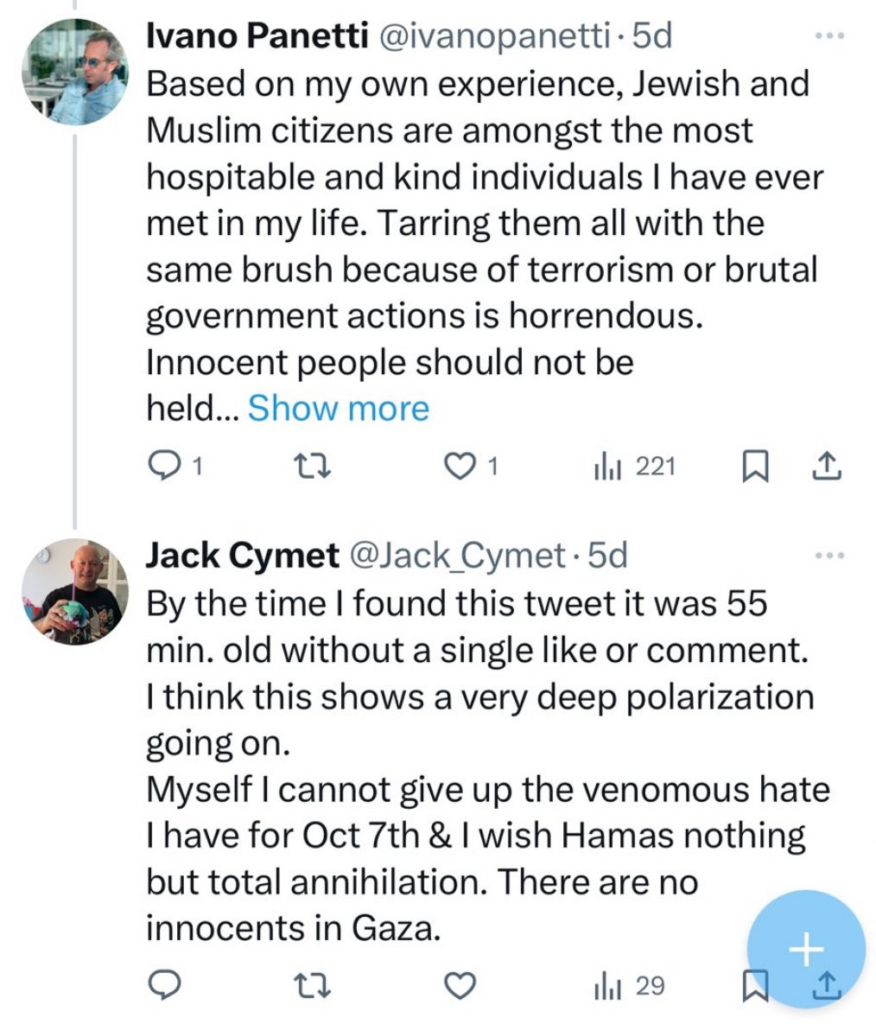Toggle the bookmark on Ivano Panetti's tweet
The image size is (876, 1024).
(756, 465)
